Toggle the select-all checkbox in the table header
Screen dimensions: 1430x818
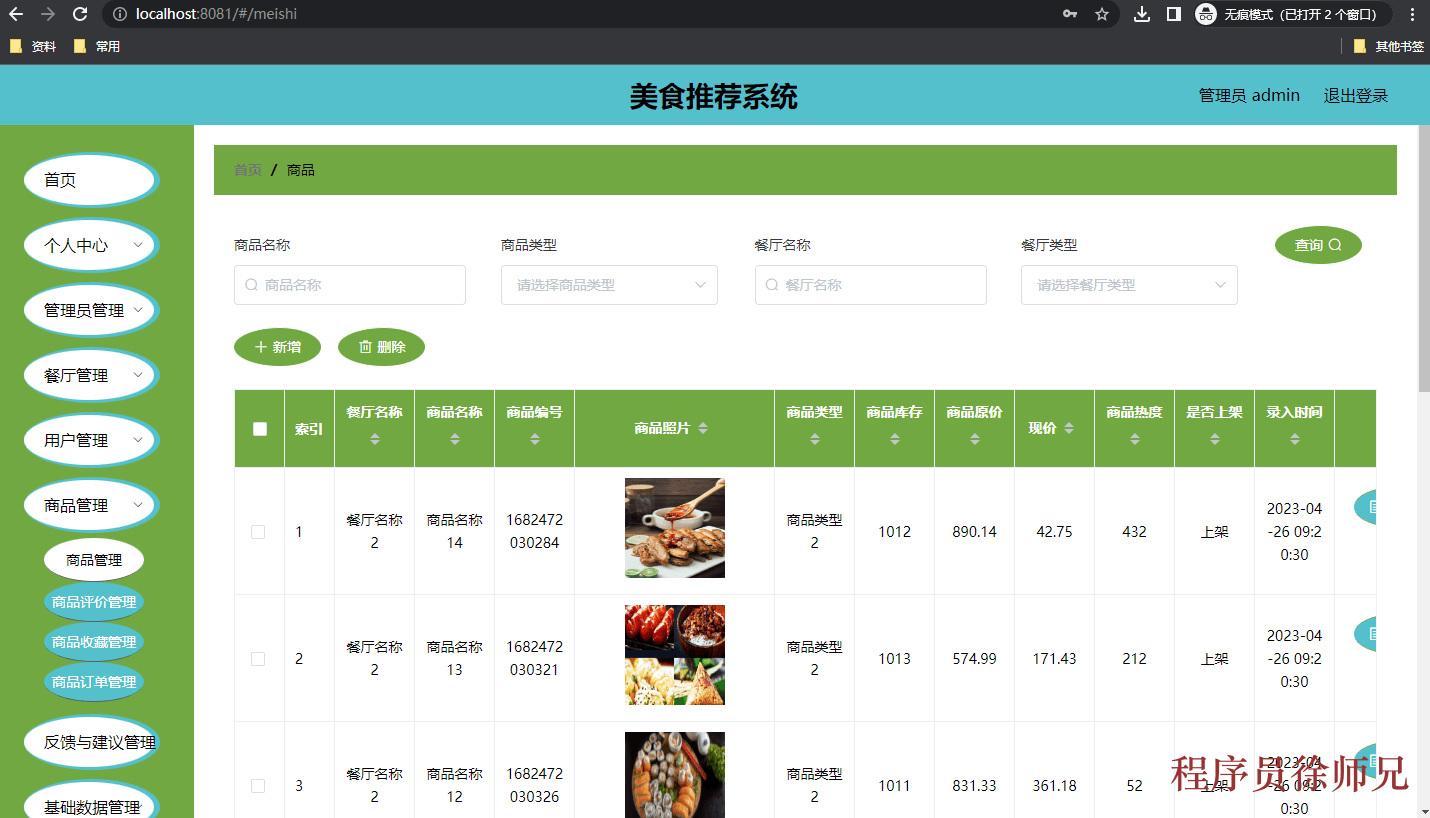pyautogui.click(x=259, y=428)
